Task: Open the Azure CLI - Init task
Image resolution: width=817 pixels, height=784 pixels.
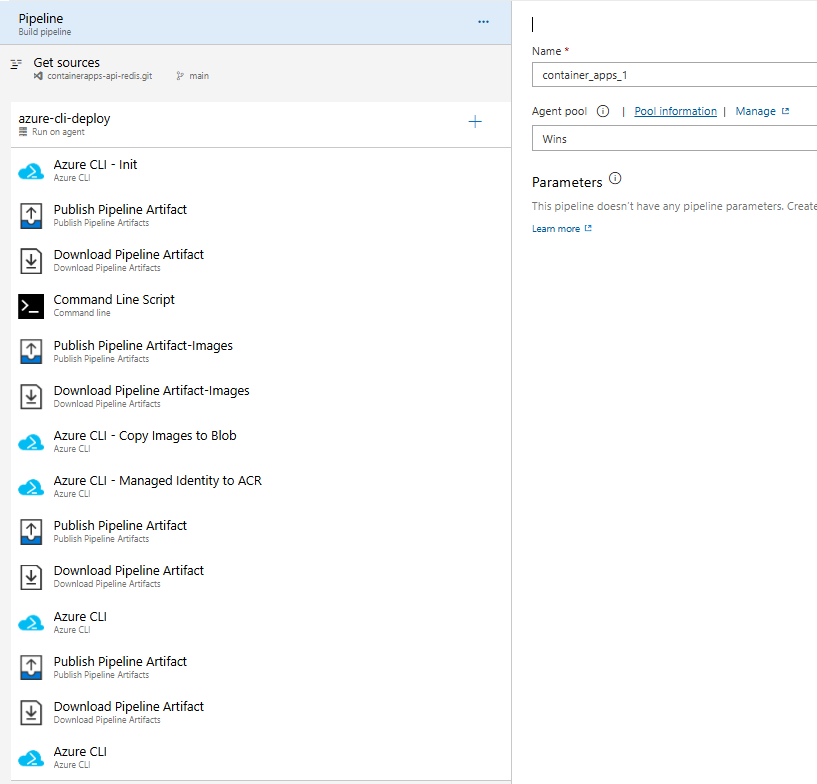Action: [x=261, y=170]
